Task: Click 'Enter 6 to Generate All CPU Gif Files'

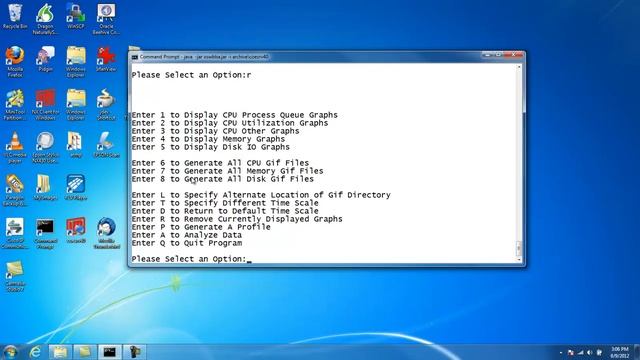Action: coord(220,163)
